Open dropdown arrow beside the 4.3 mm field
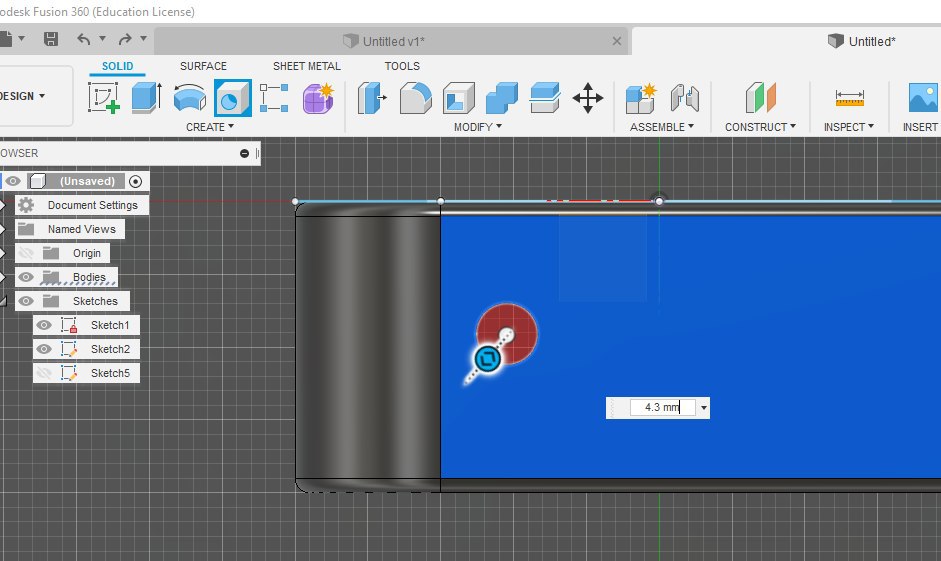The height and width of the screenshot is (561, 941). click(x=704, y=408)
